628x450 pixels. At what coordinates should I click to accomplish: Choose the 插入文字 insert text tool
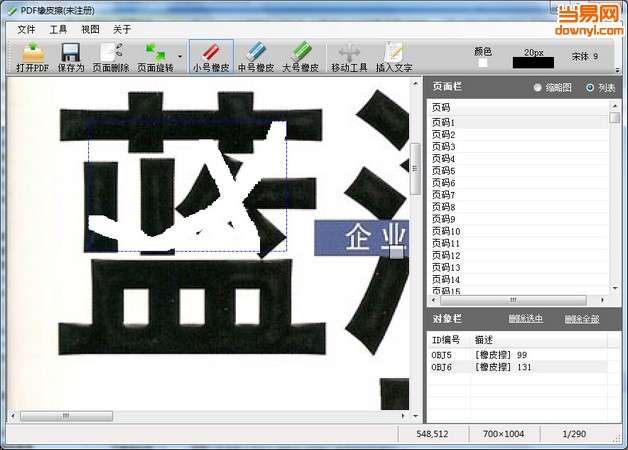pyautogui.click(x=394, y=57)
